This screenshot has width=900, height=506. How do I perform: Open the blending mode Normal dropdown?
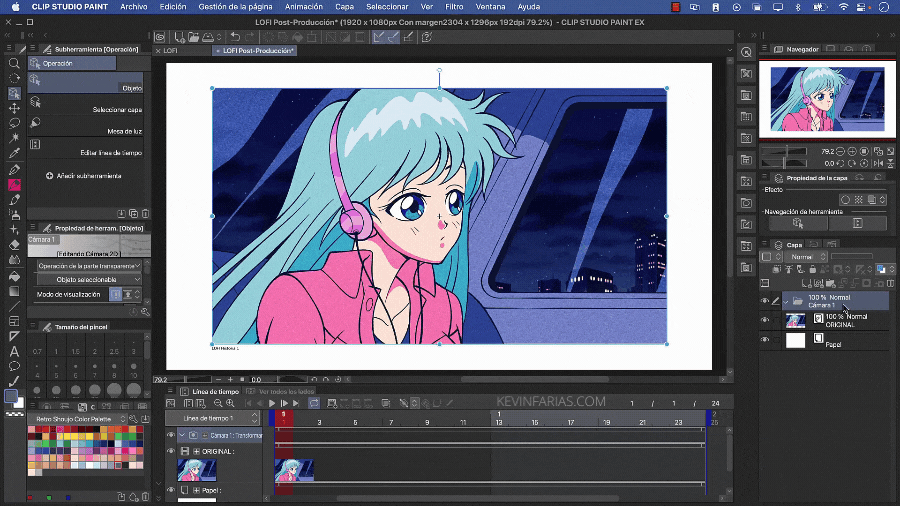coord(802,257)
